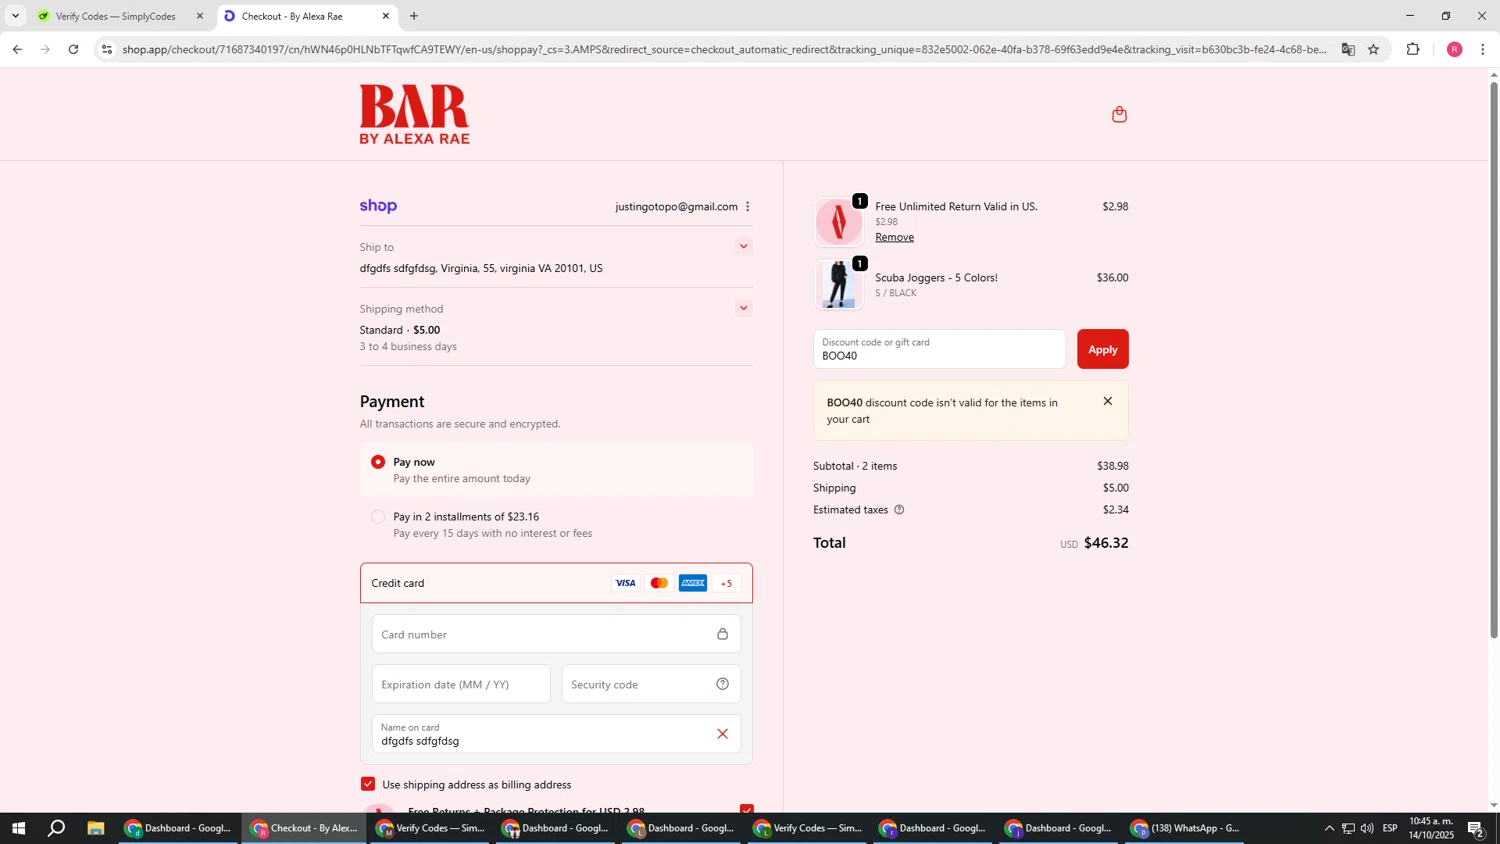The width and height of the screenshot is (1500, 844).
Task: Click the Mastercard logo
Action: 659,583
